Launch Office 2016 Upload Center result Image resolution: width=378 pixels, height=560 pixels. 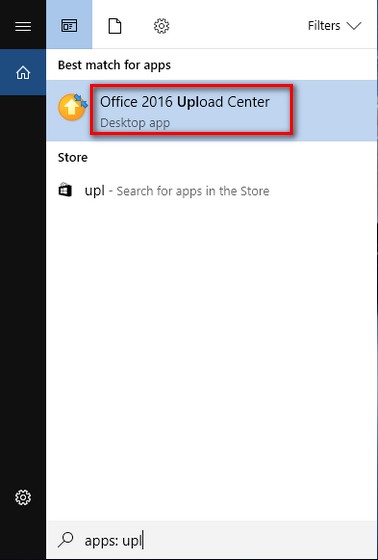pyautogui.click(x=185, y=102)
